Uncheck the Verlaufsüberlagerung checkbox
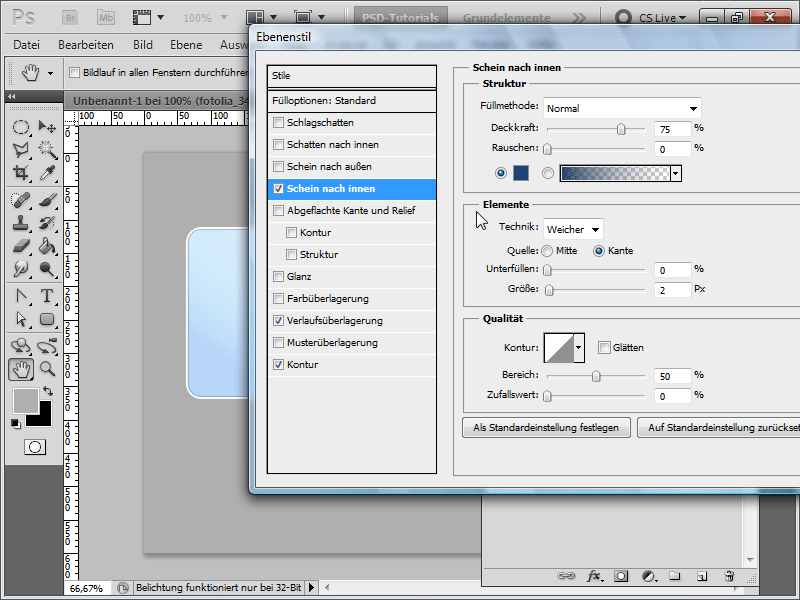This screenshot has width=800, height=600. coord(278,320)
